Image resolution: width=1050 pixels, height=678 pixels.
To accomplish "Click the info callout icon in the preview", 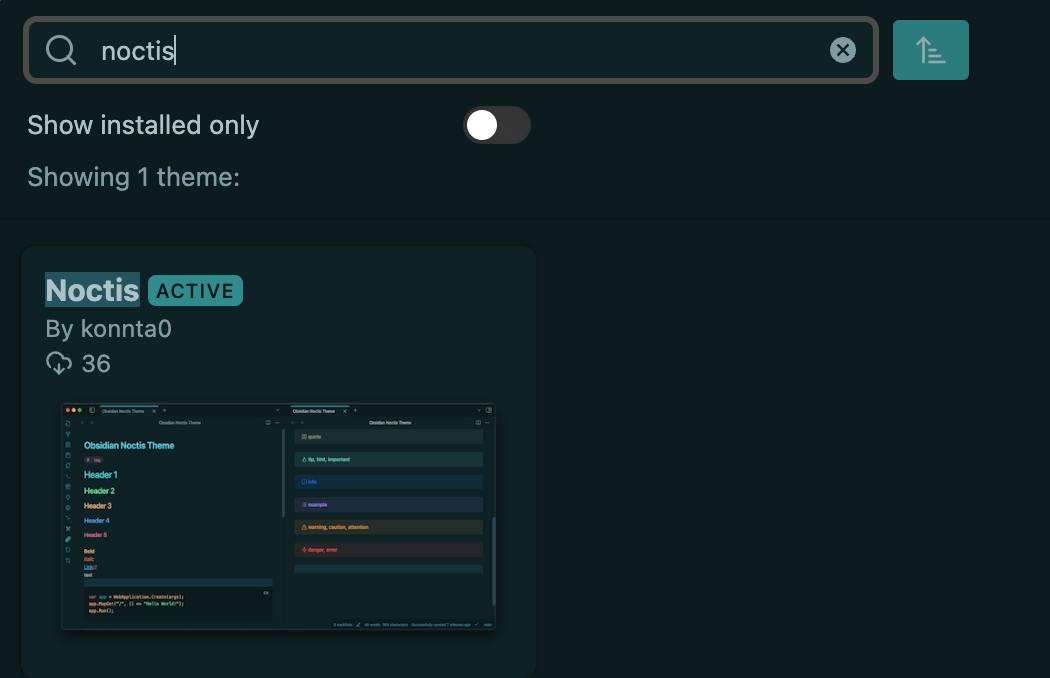I will click(303, 482).
